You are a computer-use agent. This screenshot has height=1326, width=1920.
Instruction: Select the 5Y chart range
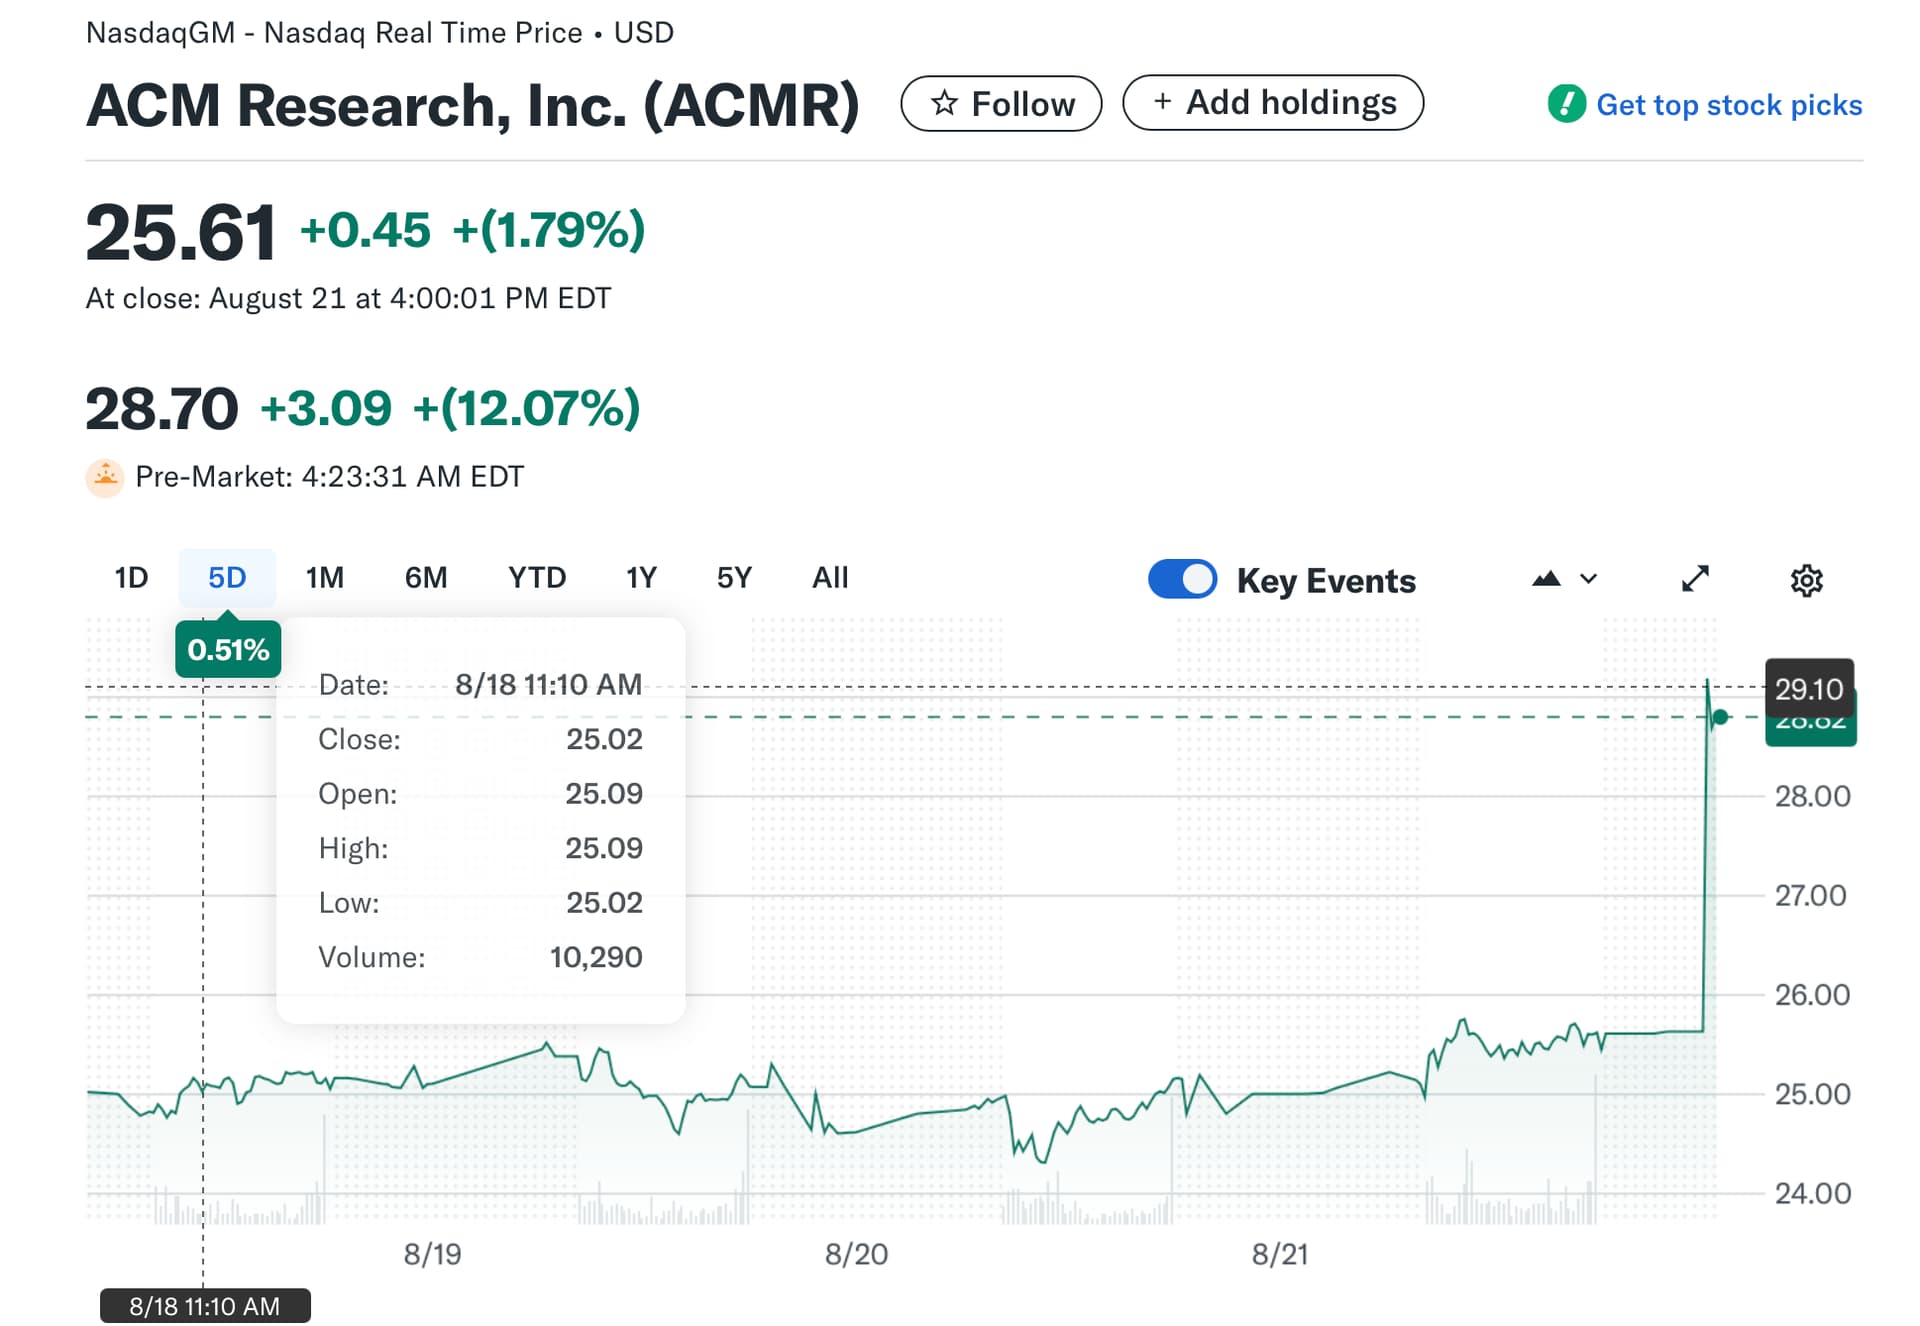click(734, 578)
